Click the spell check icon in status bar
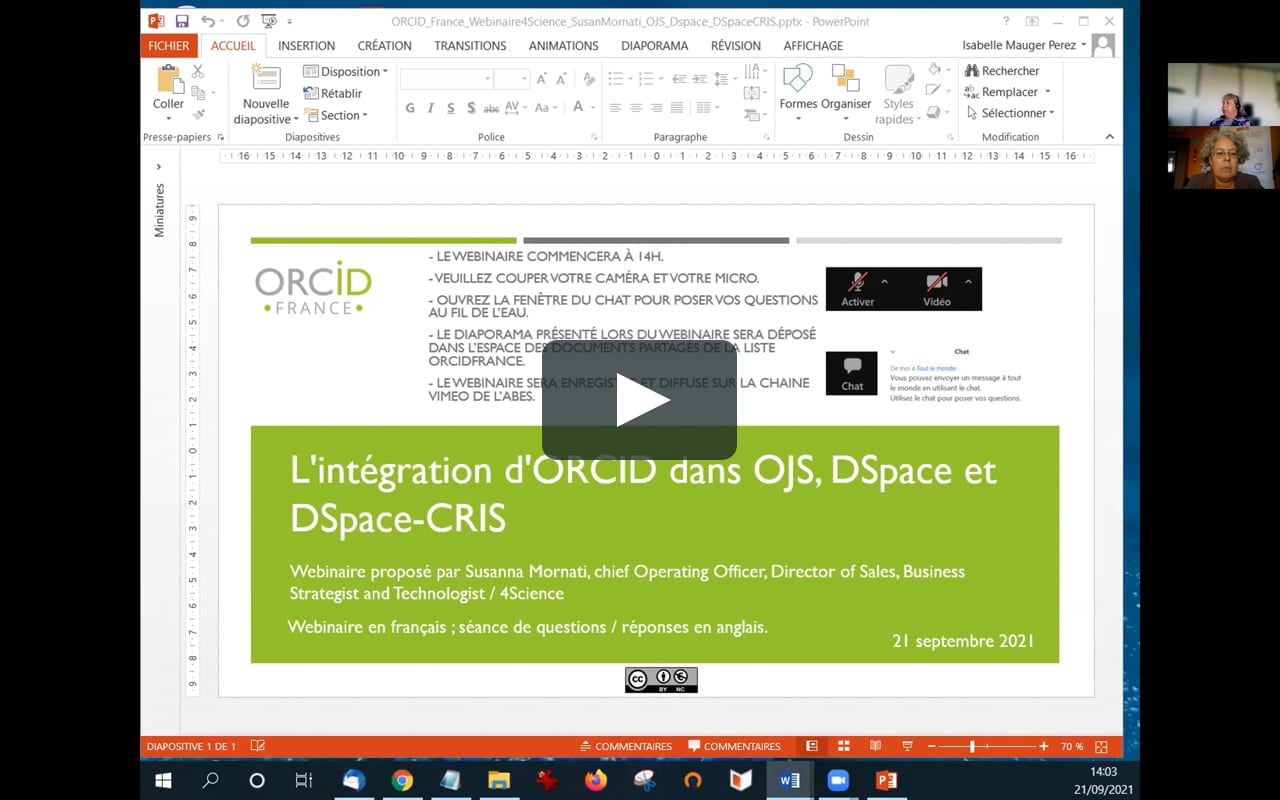The width and height of the screenshot is (1280, 800). (x=257, y=746)
